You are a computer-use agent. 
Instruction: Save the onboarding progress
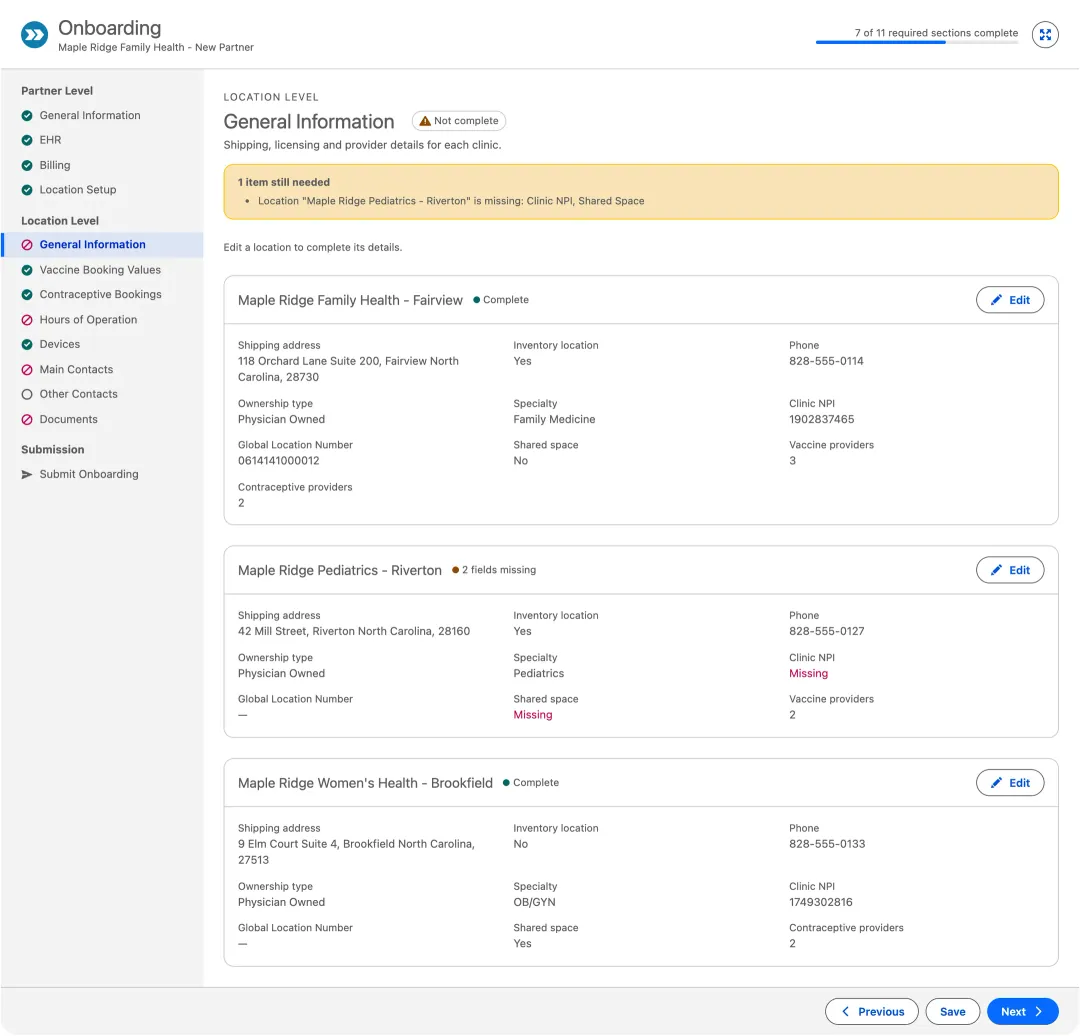pyautogui.click(x=953, y=1012)
